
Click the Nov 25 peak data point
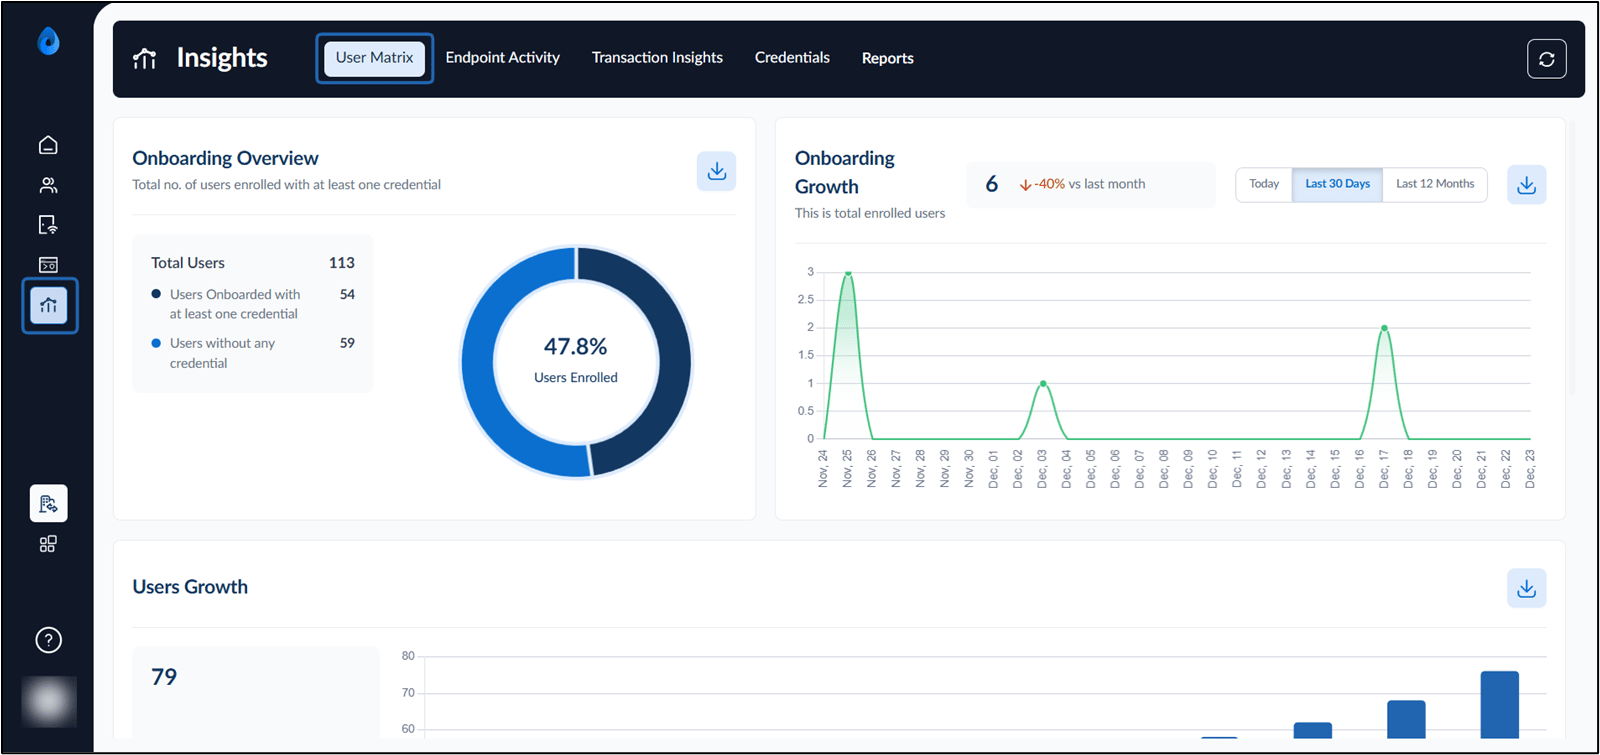tap(848, 273)
